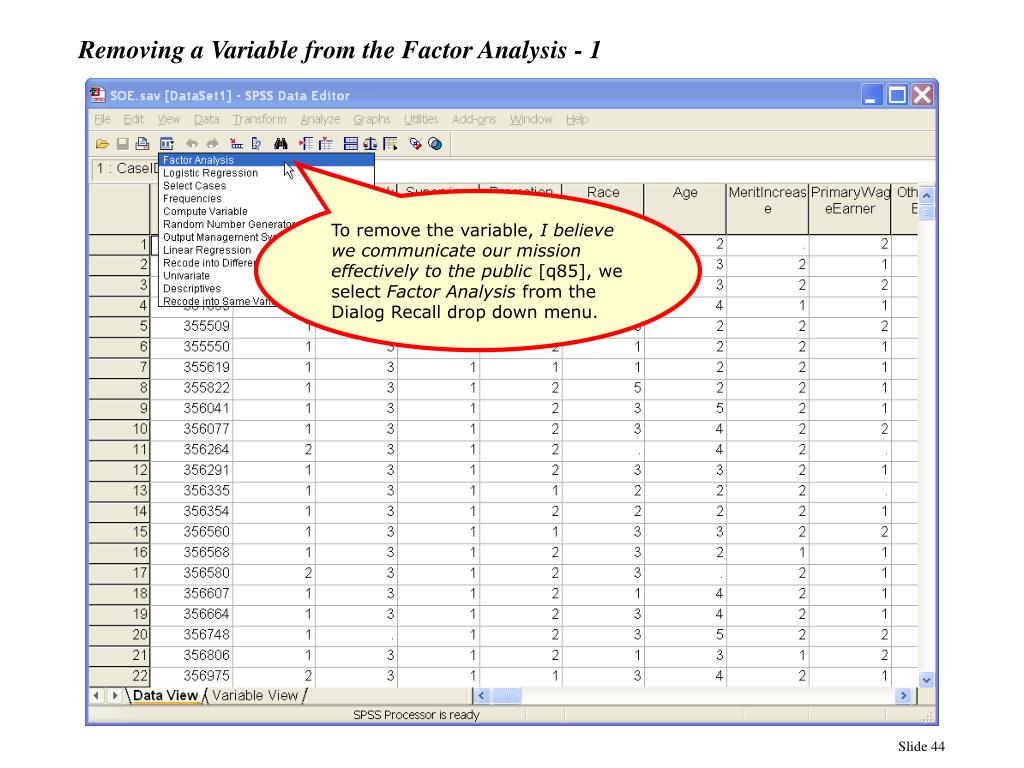The image size is (1024, 768).
Task: Open the Transform menu
Action: [259, 120]
